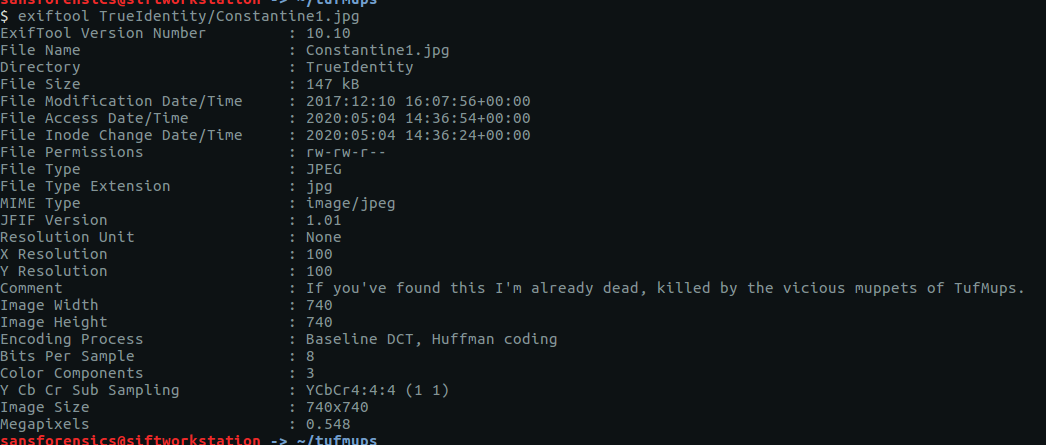Click the Color Components label
The height and width of the screenshot is (445, 1046).
[x=72, y=373]
